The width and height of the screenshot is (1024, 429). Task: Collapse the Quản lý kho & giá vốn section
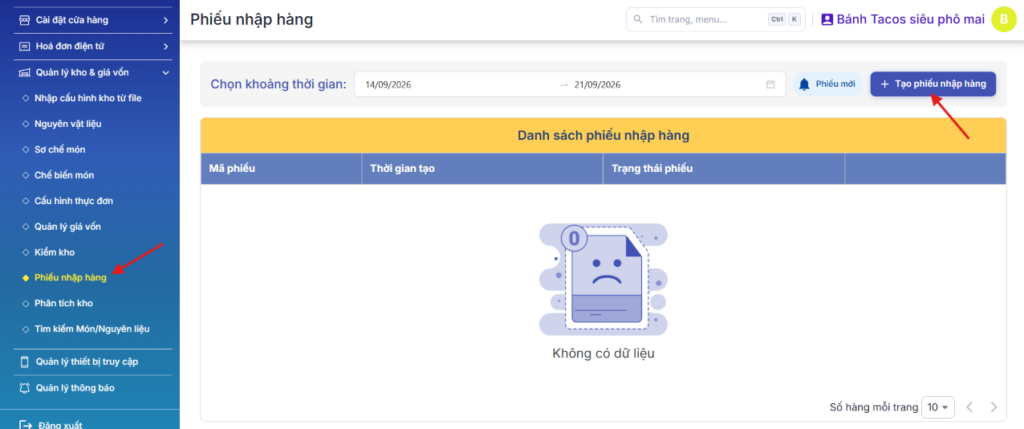166,72
